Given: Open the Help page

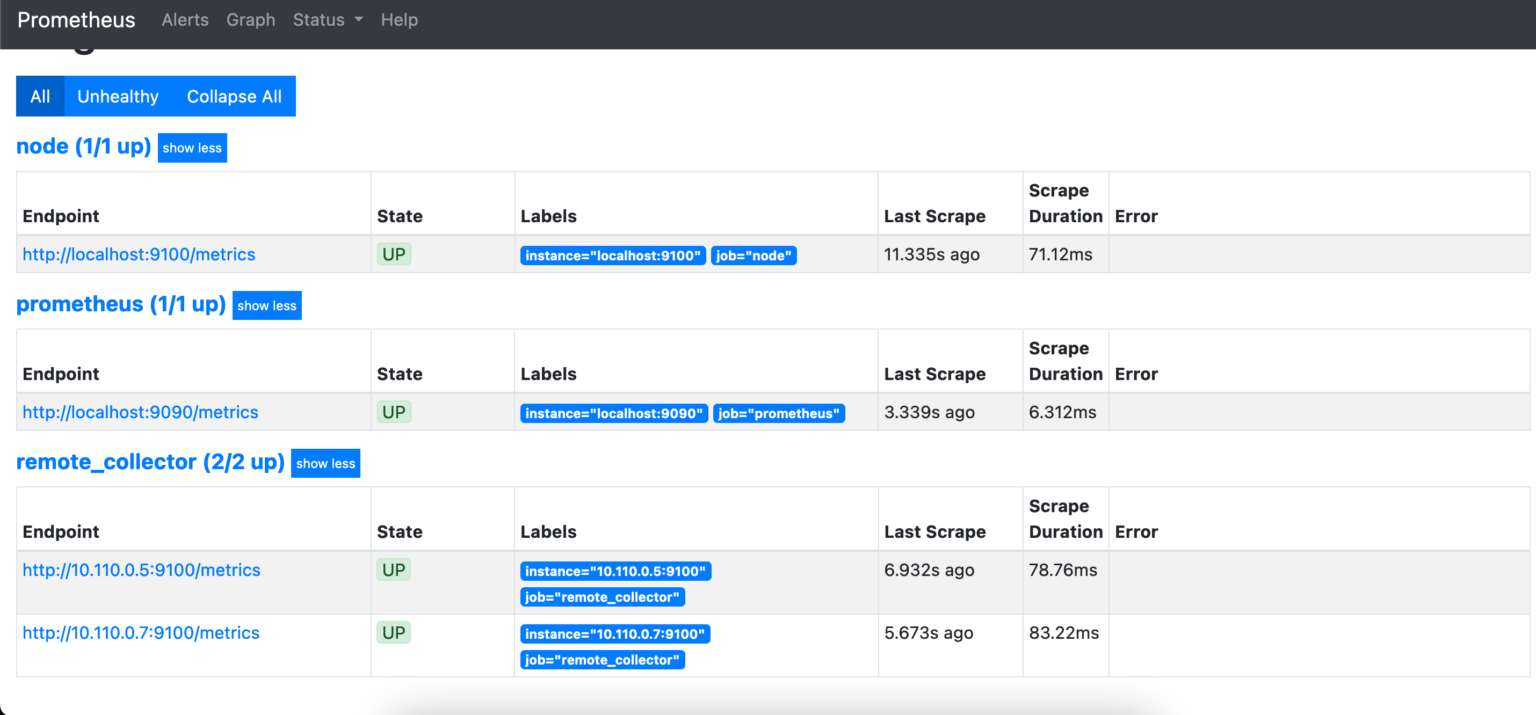Looking at the screenshot, I should [x=399, y=19].
